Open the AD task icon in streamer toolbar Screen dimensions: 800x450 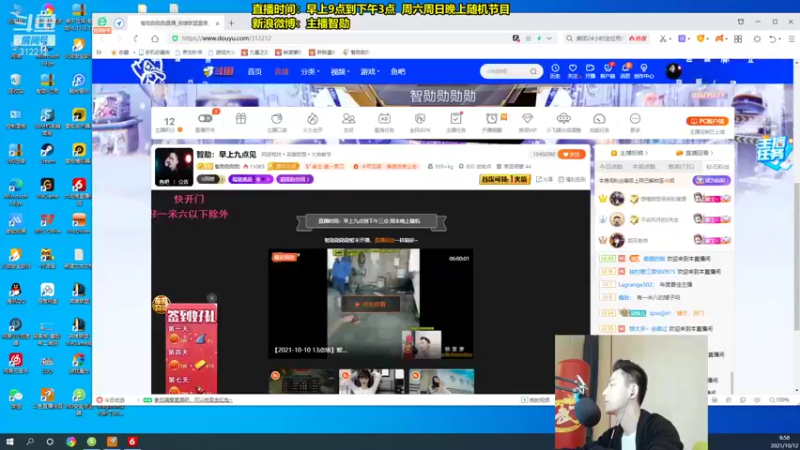pos(384,119)
